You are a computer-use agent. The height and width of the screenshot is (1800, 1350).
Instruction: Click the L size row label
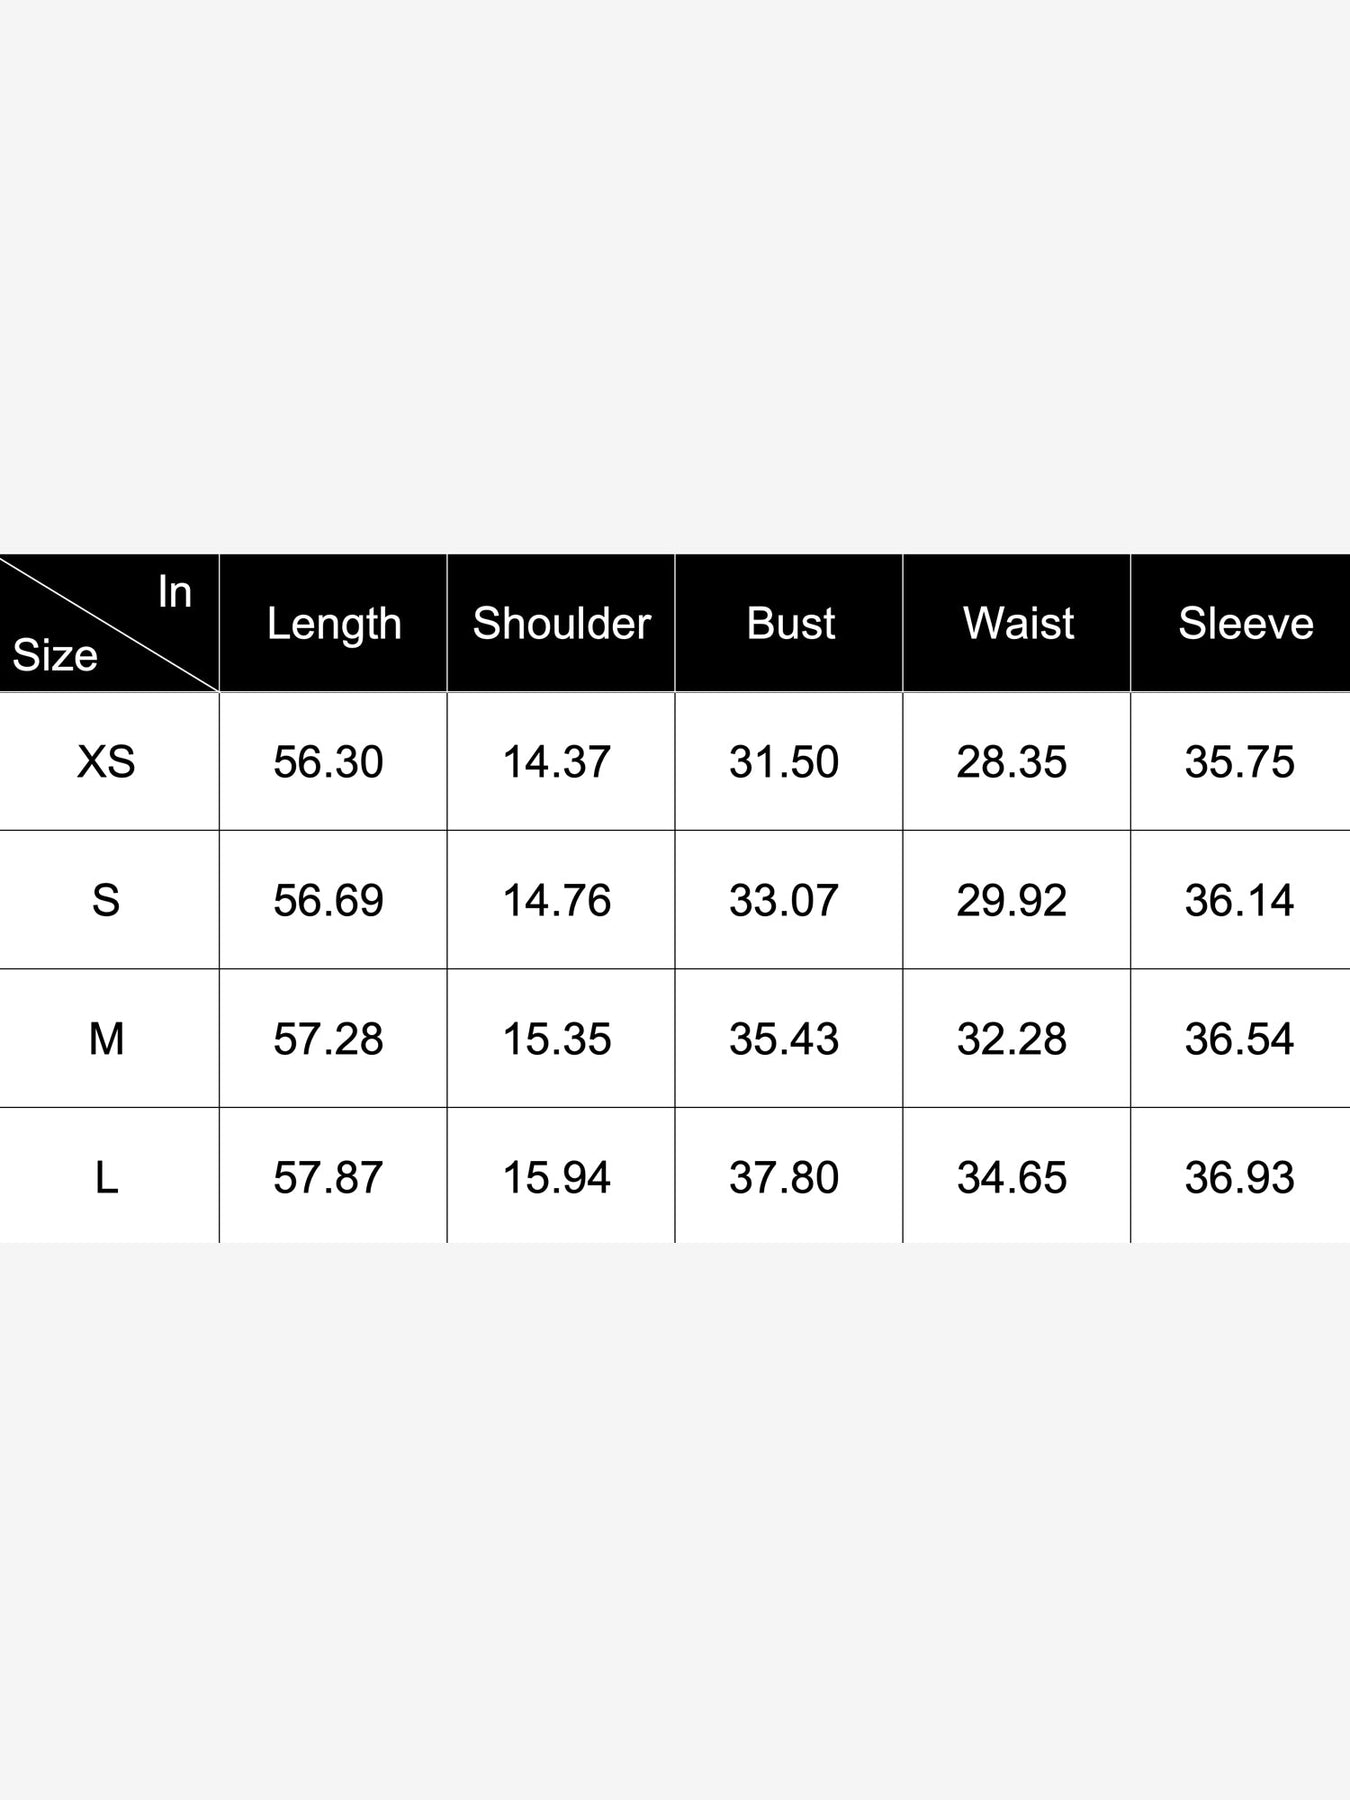[x=106, y=1177]
